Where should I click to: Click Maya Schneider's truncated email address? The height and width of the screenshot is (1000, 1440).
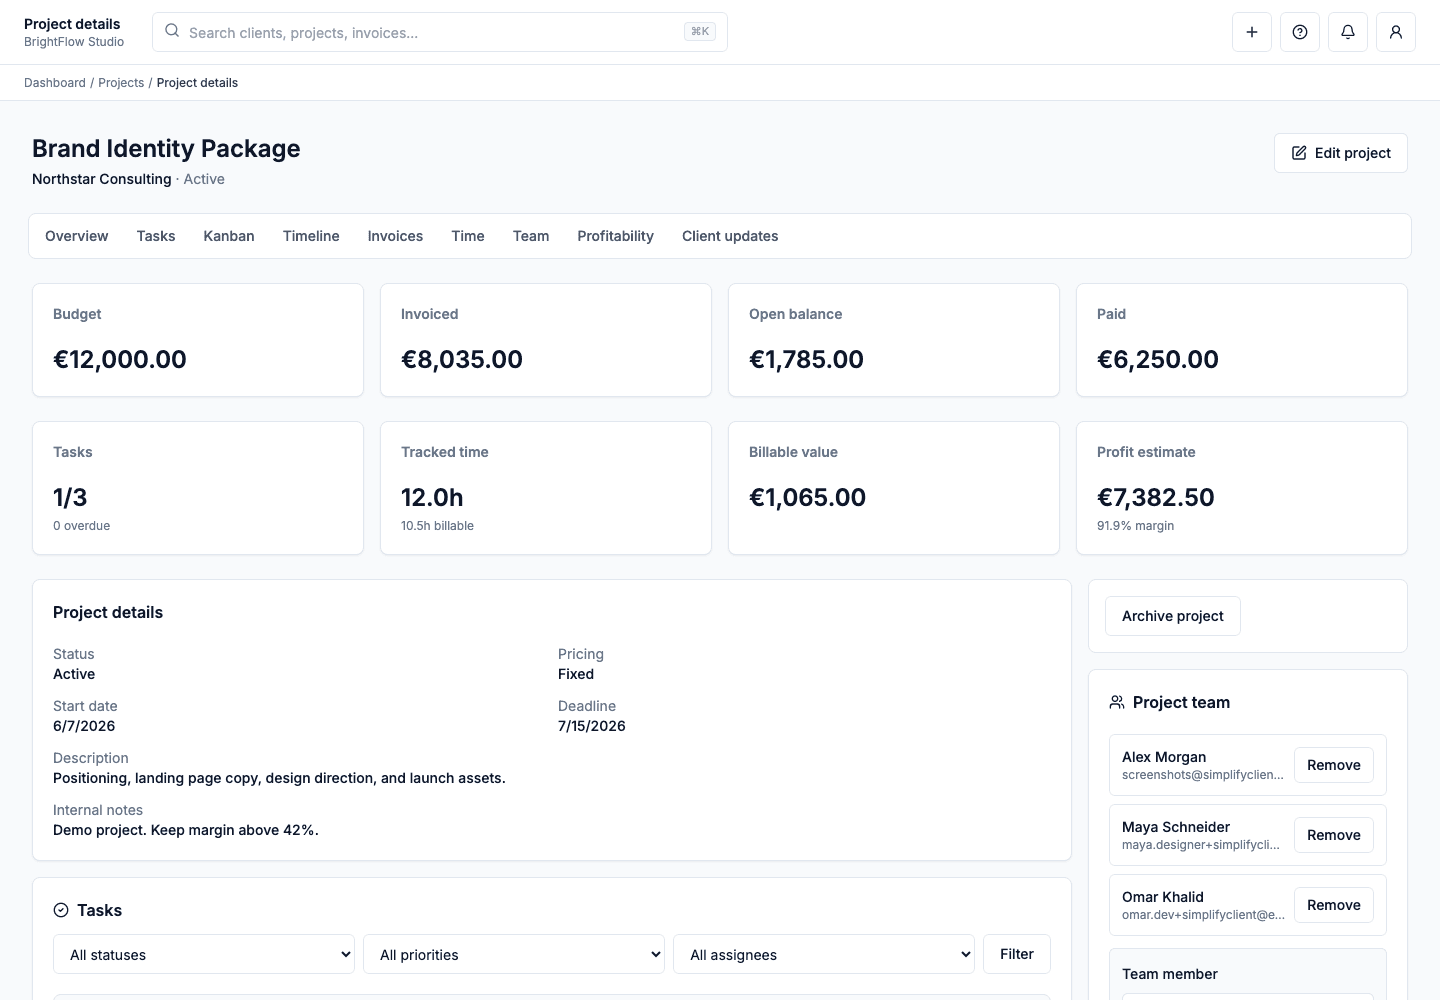(x=1201, y=845)
